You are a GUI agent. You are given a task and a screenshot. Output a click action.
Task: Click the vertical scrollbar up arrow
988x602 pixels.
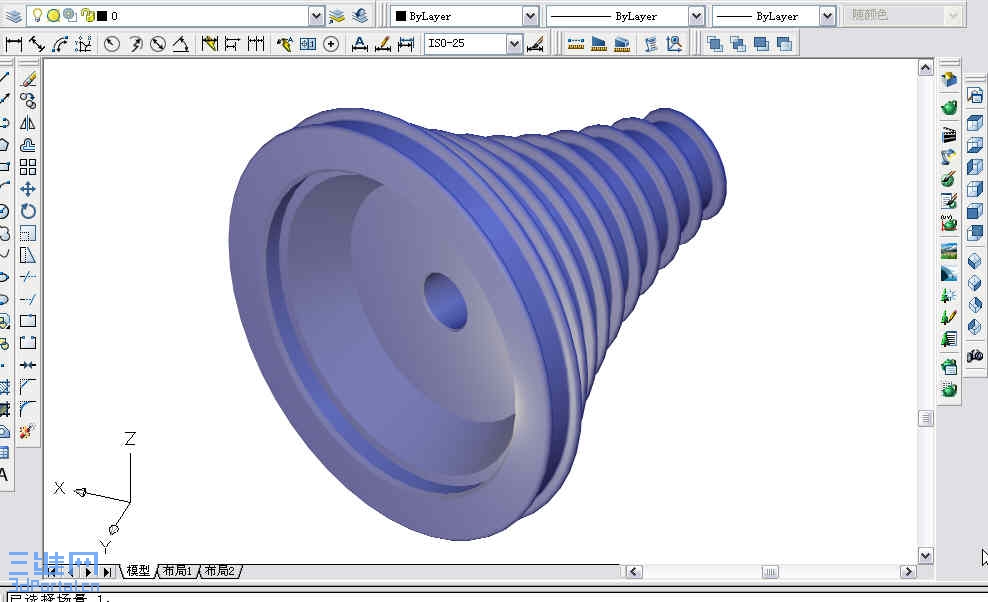925,67
